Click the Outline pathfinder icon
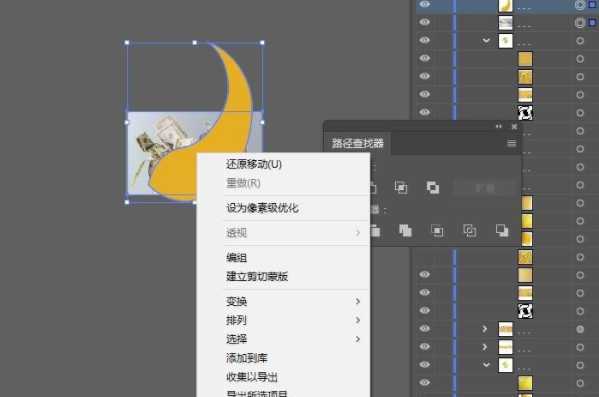The width and height of the screenshot is (599, 397). pyautogui.click(x=469, y=230)
